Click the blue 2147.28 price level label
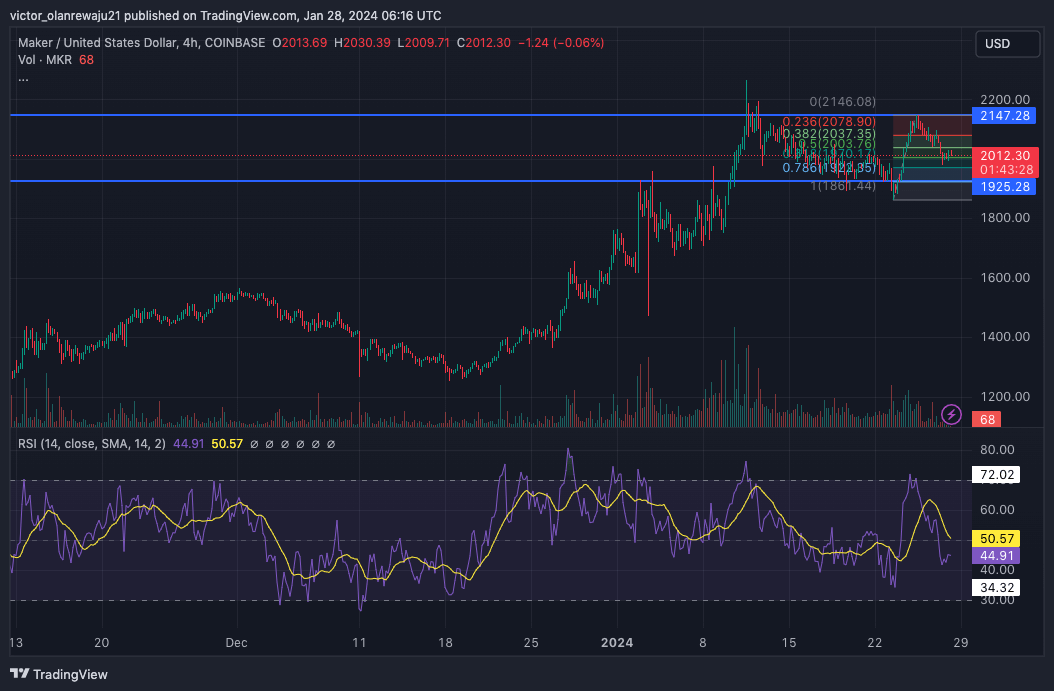1054x691 pixels. pyautogui.click(x=1003, y=115)
